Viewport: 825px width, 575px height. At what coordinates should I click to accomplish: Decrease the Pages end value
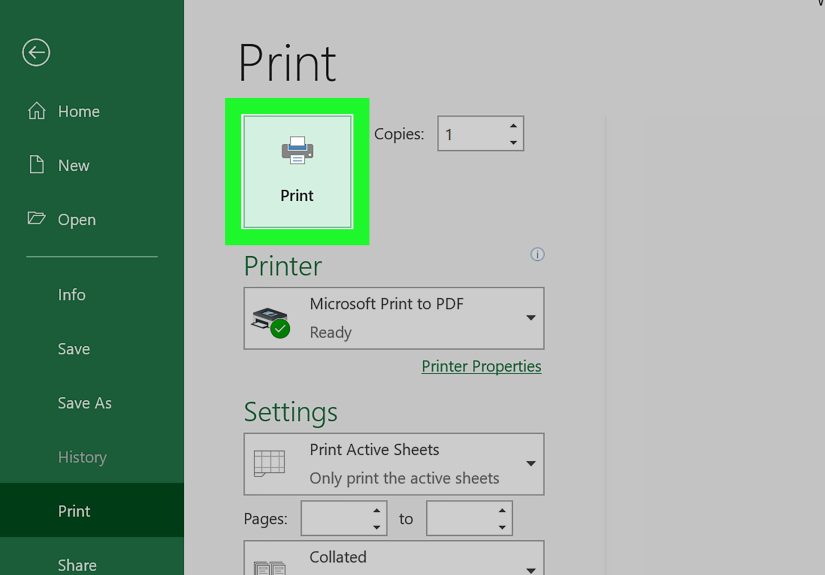point(502,527)
